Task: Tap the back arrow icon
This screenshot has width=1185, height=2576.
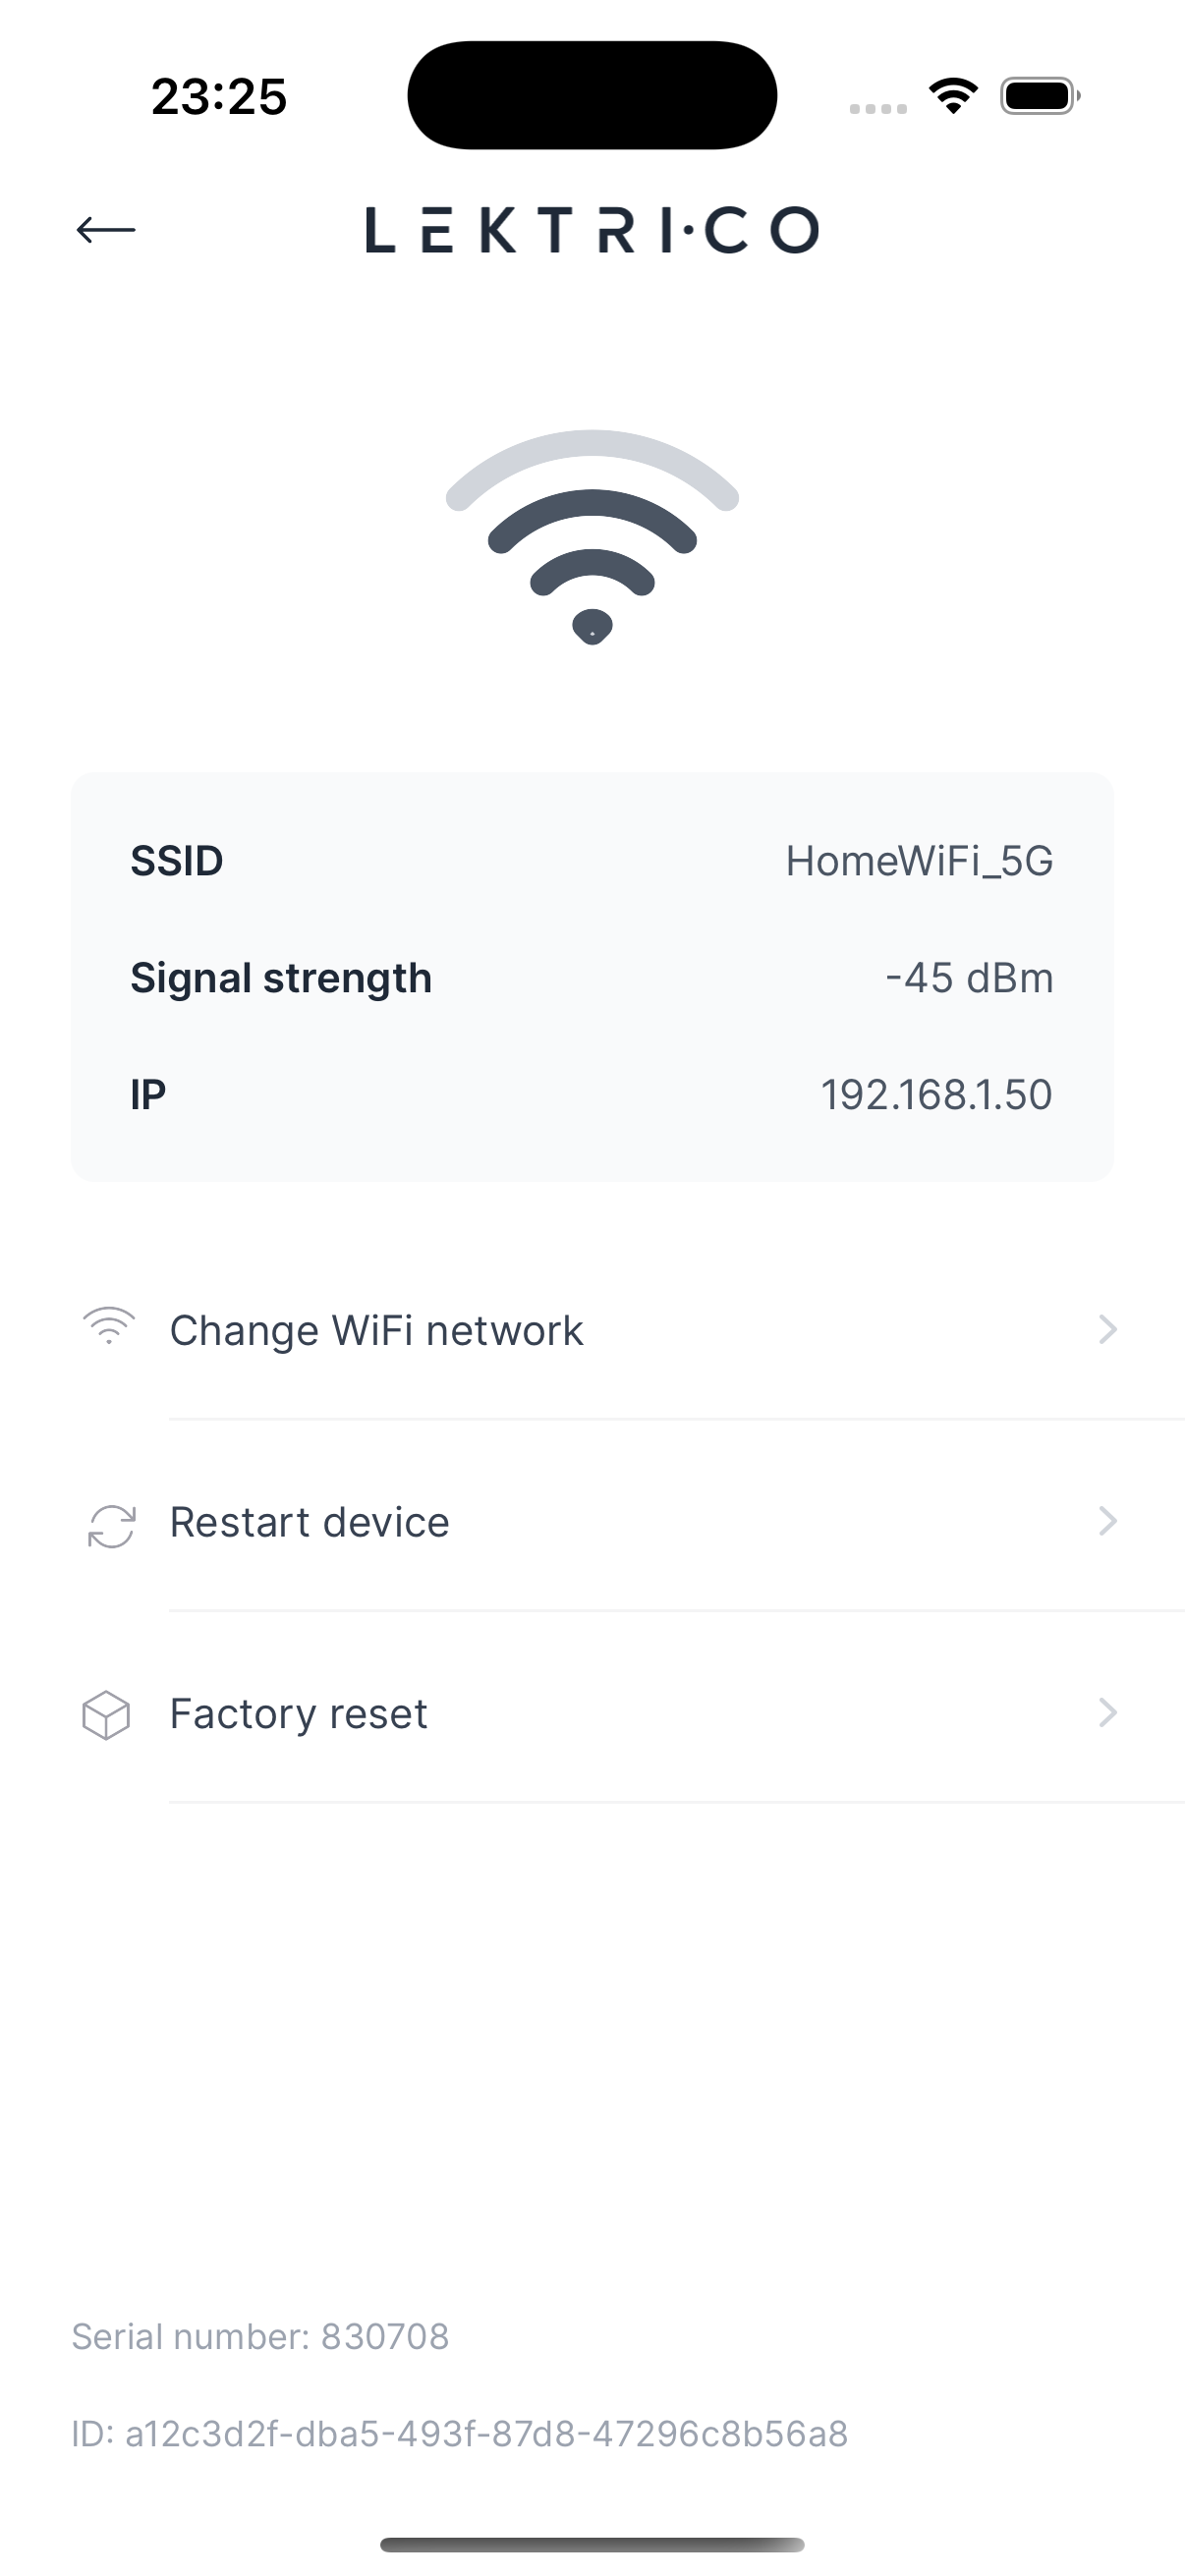Action: click(x=106, y=230)
